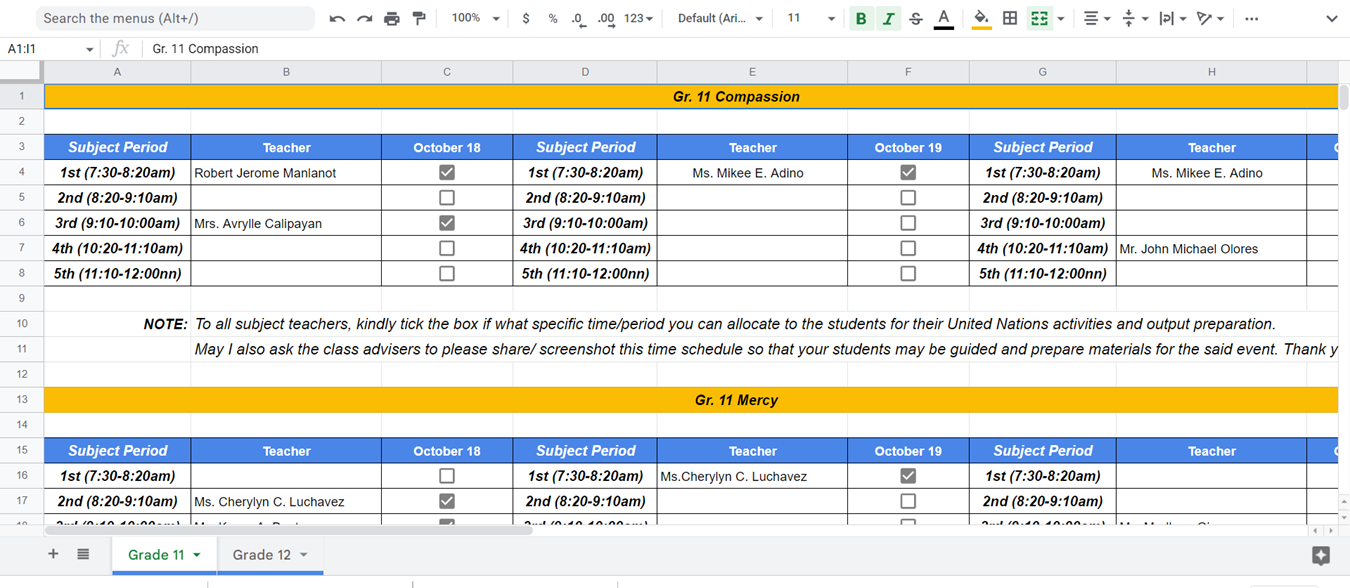
Task: Open the text color picker
Action: pyautogui.click(x=943, y=19)
